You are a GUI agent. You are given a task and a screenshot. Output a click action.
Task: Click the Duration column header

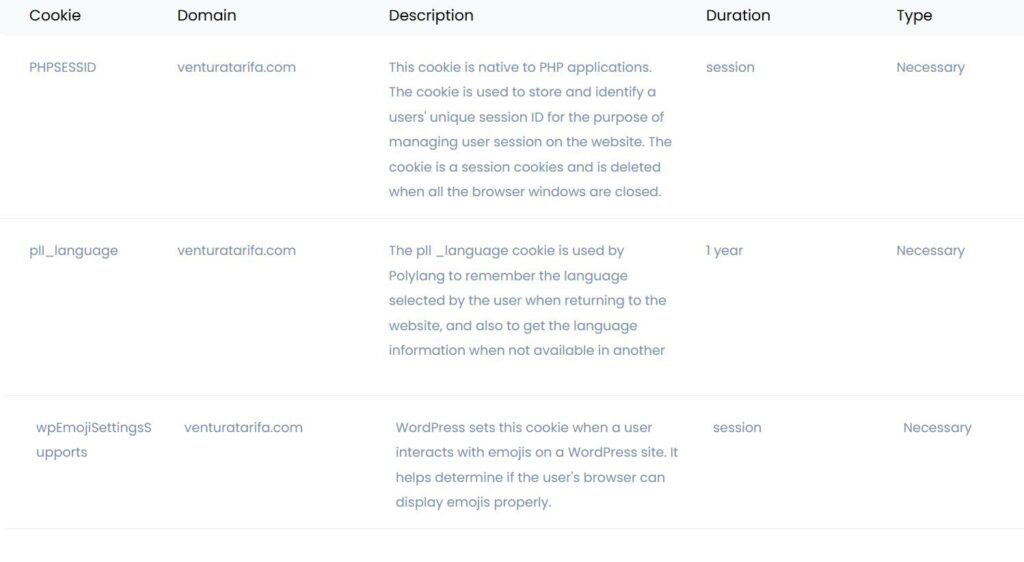click(x=738, y=15)
